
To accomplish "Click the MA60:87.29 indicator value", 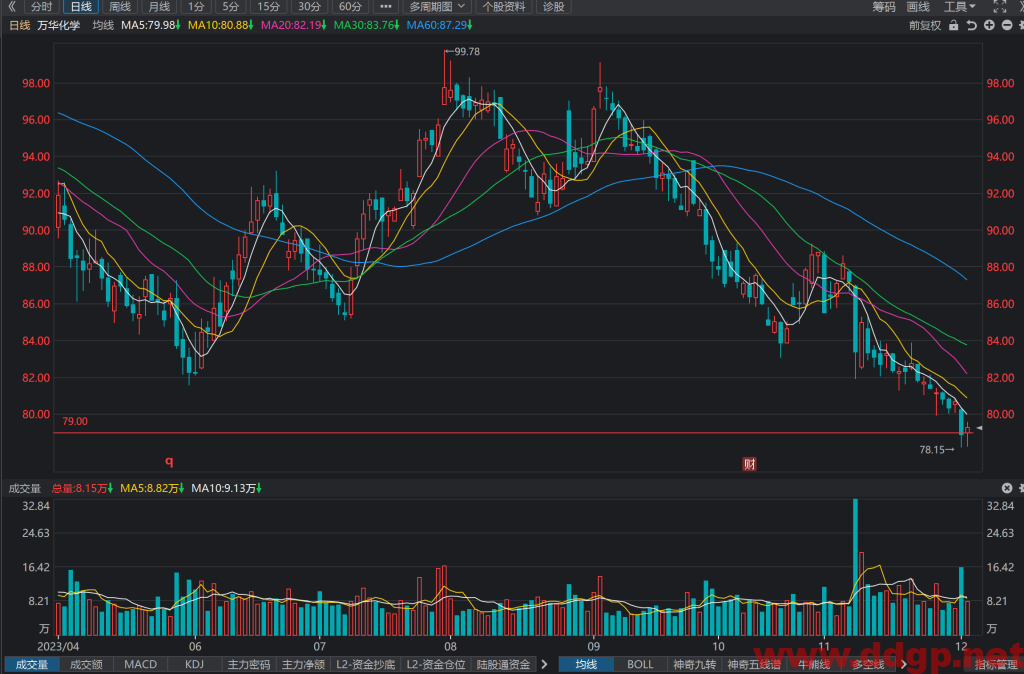I will tap(440, 25).
